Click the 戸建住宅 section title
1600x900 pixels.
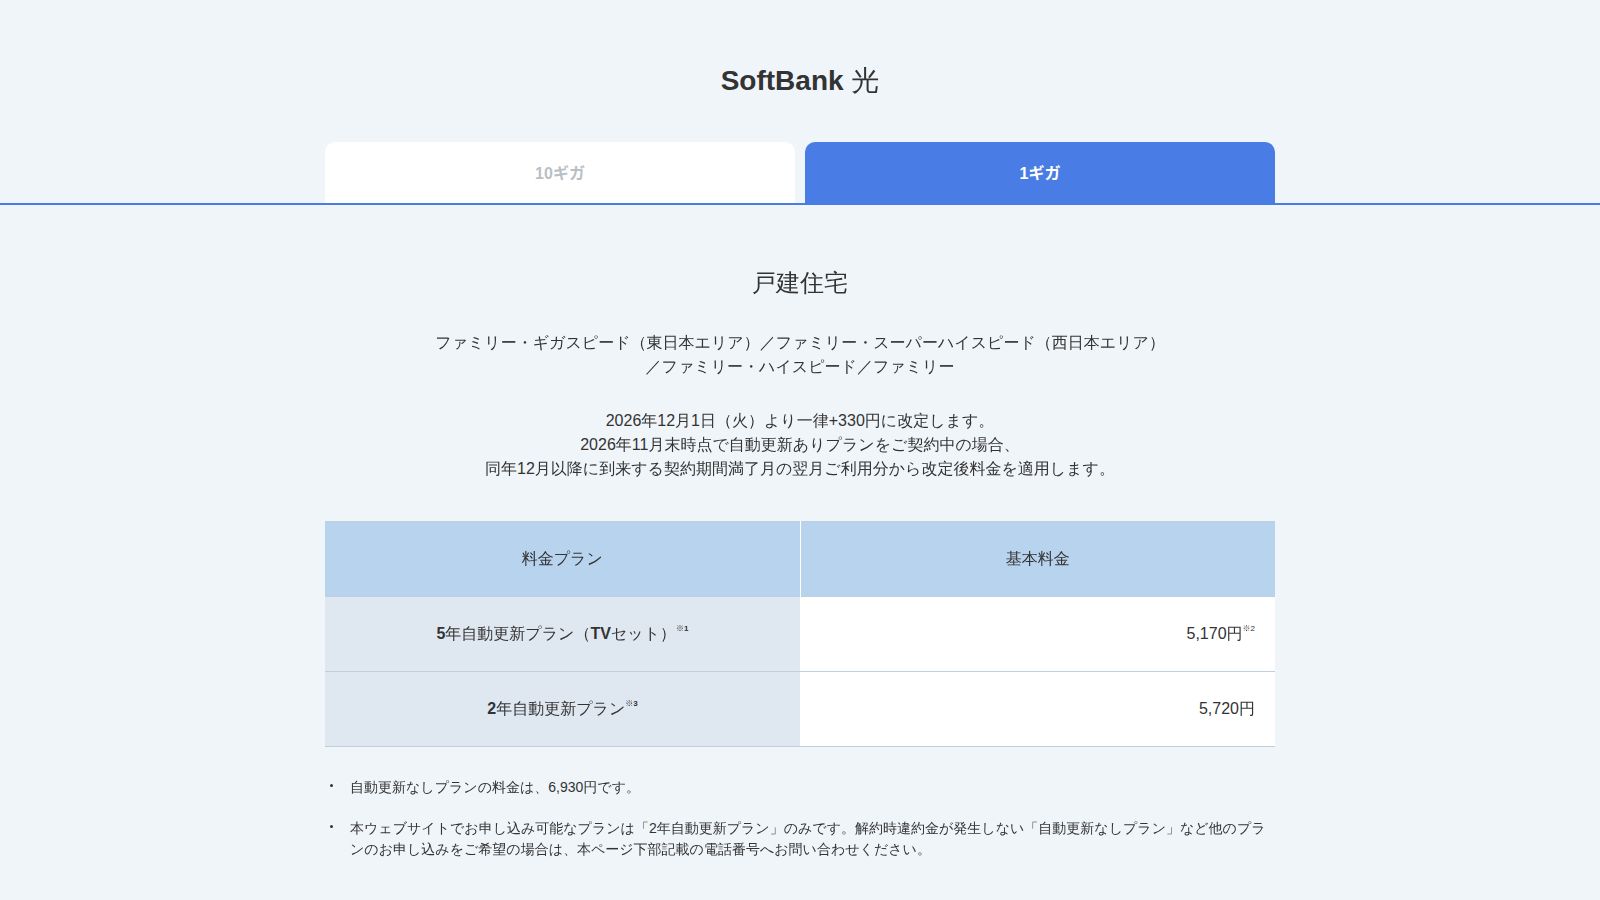click(x=800, y=283)
